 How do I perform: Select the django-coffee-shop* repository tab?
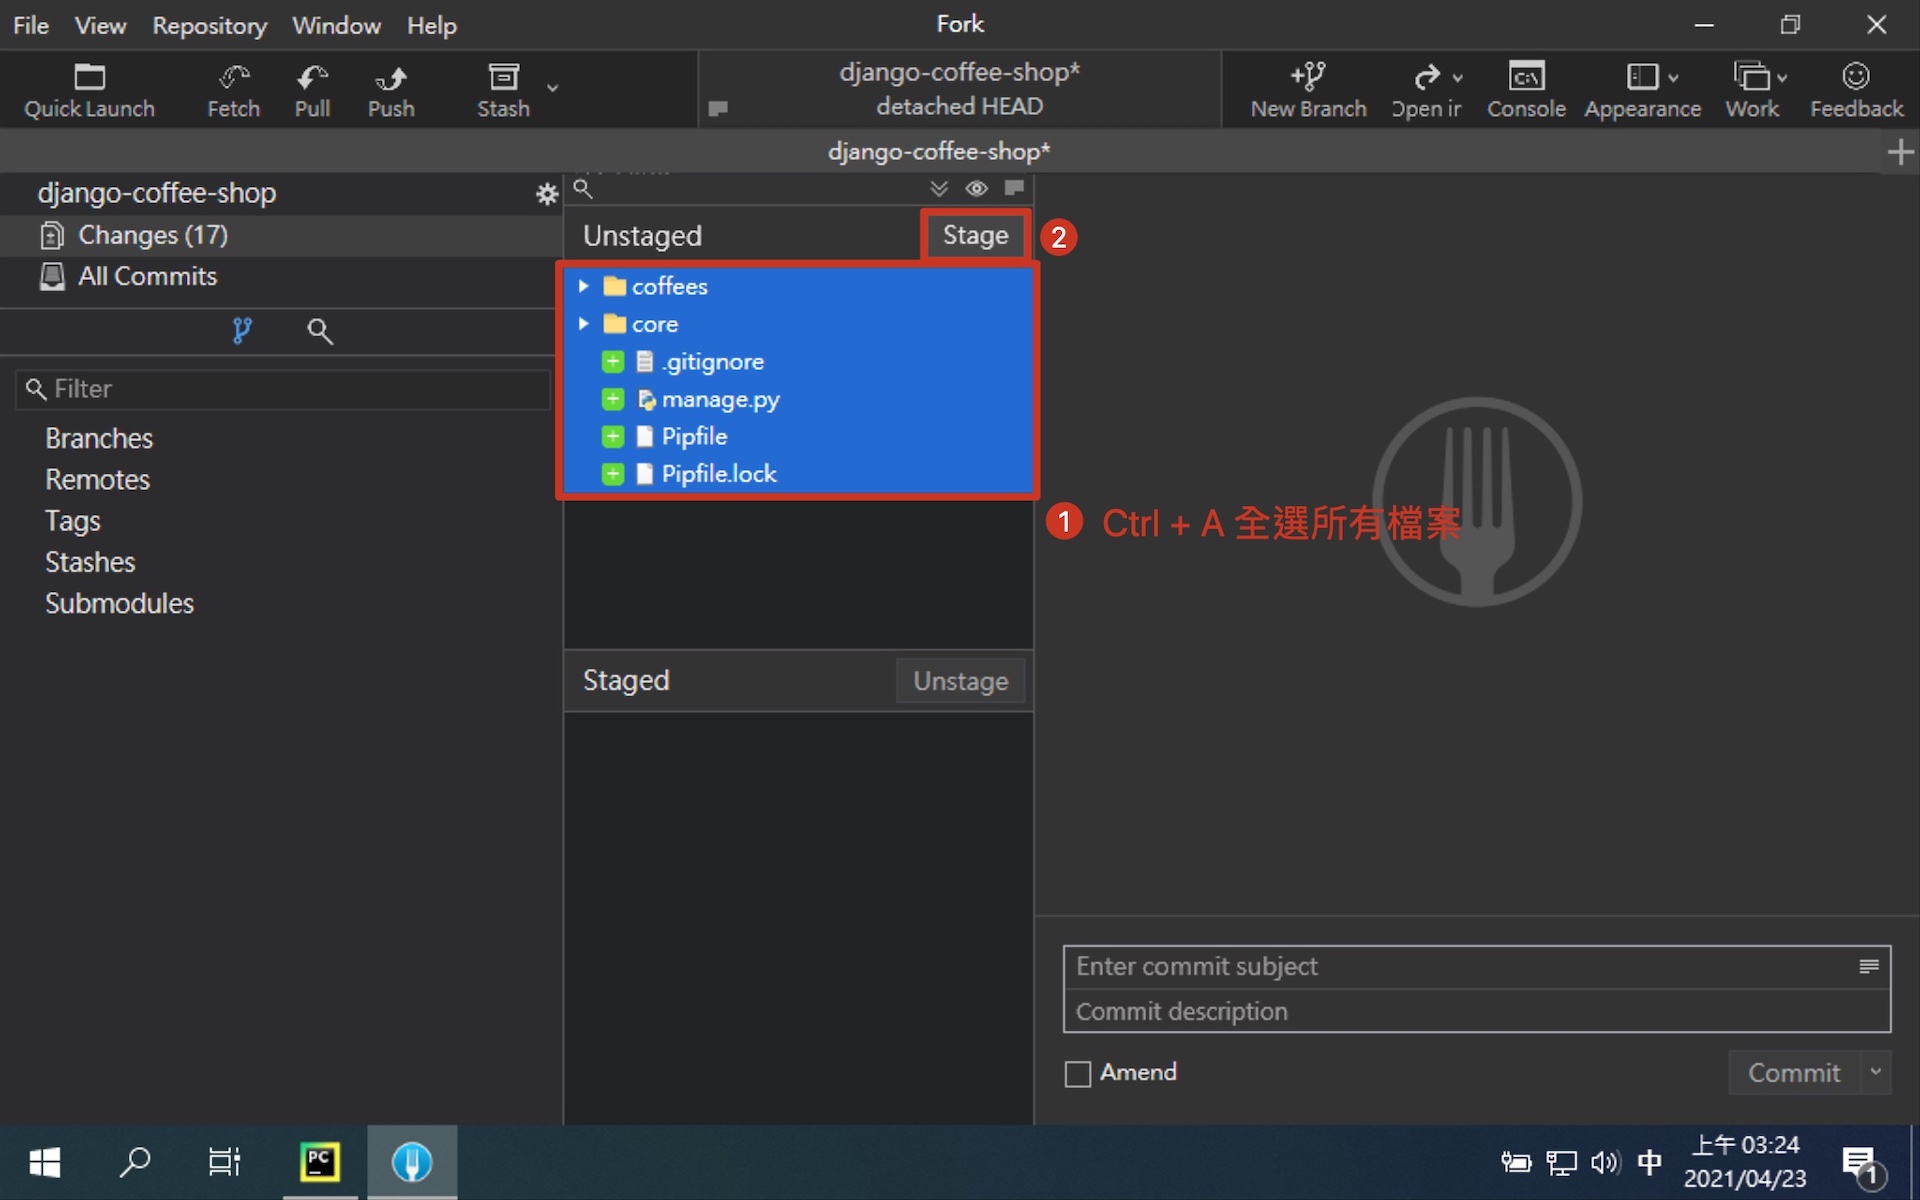939,151
